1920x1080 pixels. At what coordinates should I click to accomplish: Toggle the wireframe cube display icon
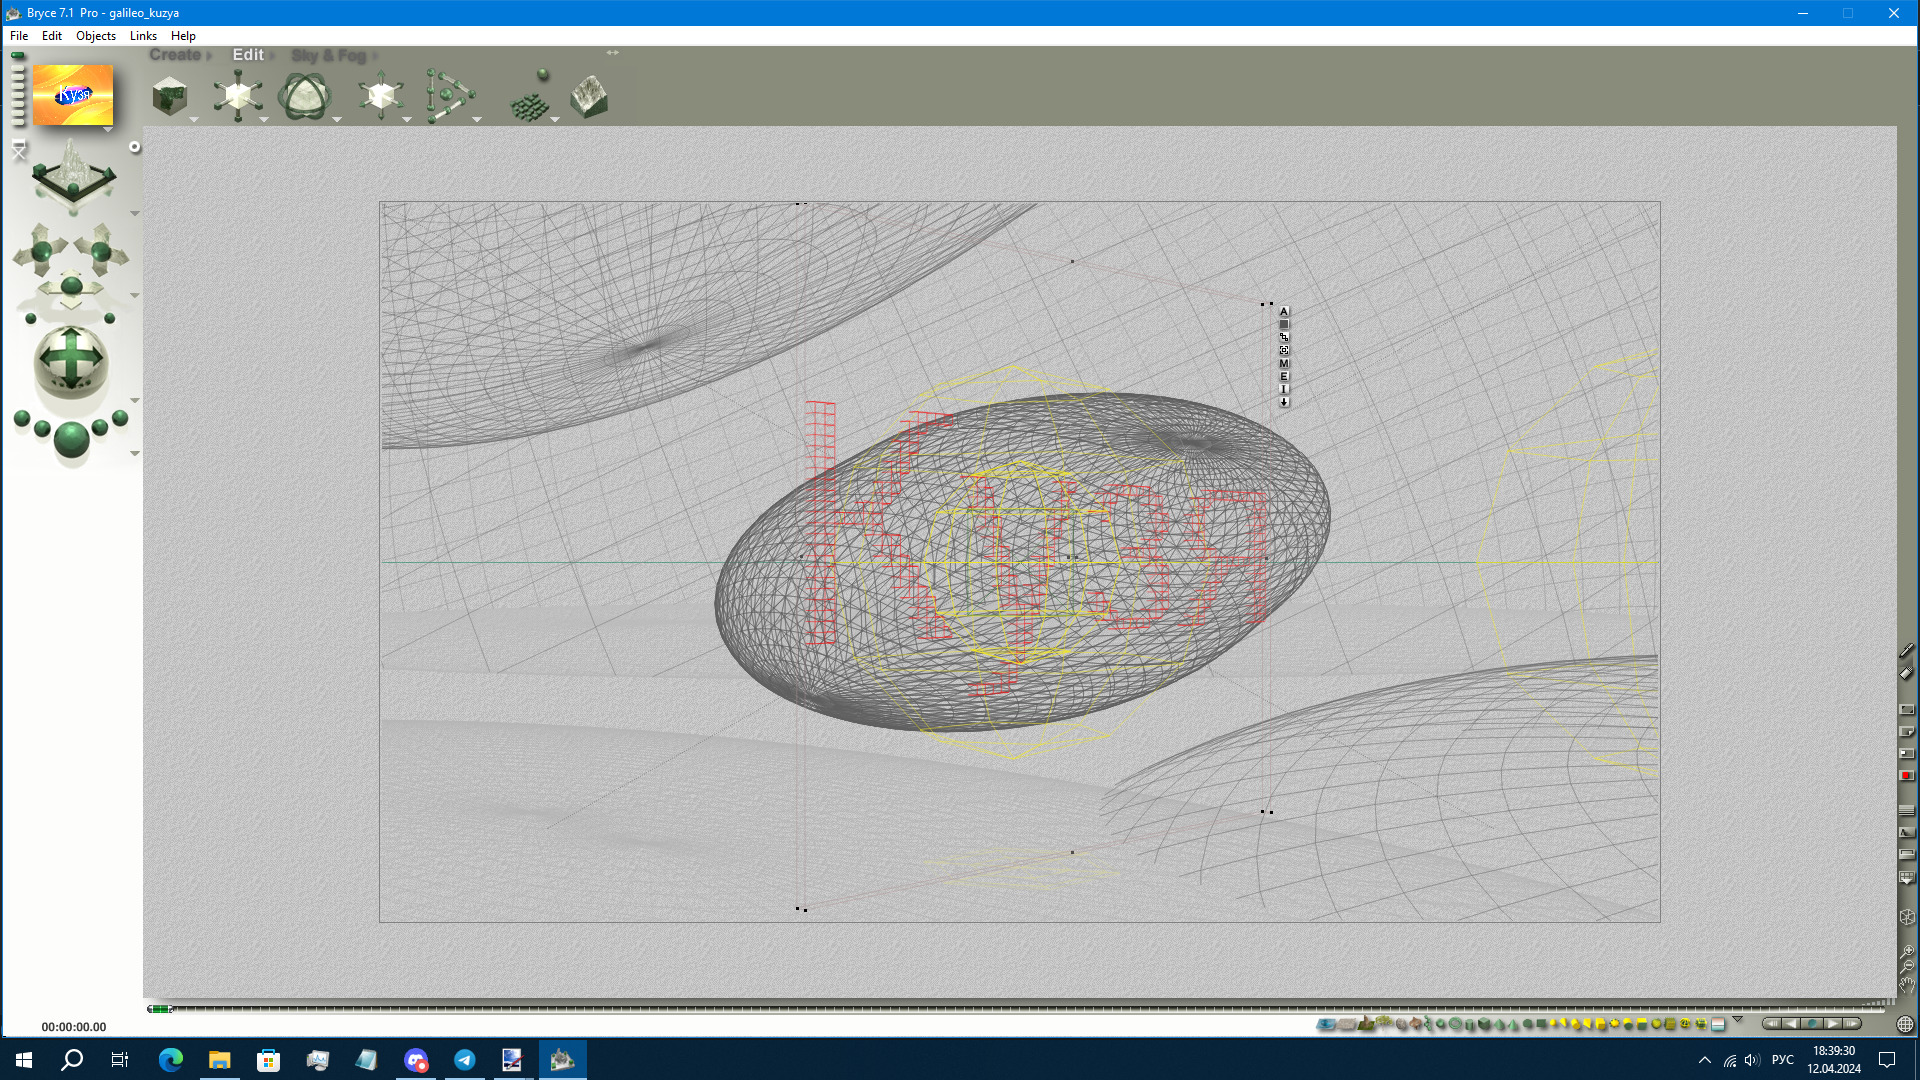click(1907, 917)
